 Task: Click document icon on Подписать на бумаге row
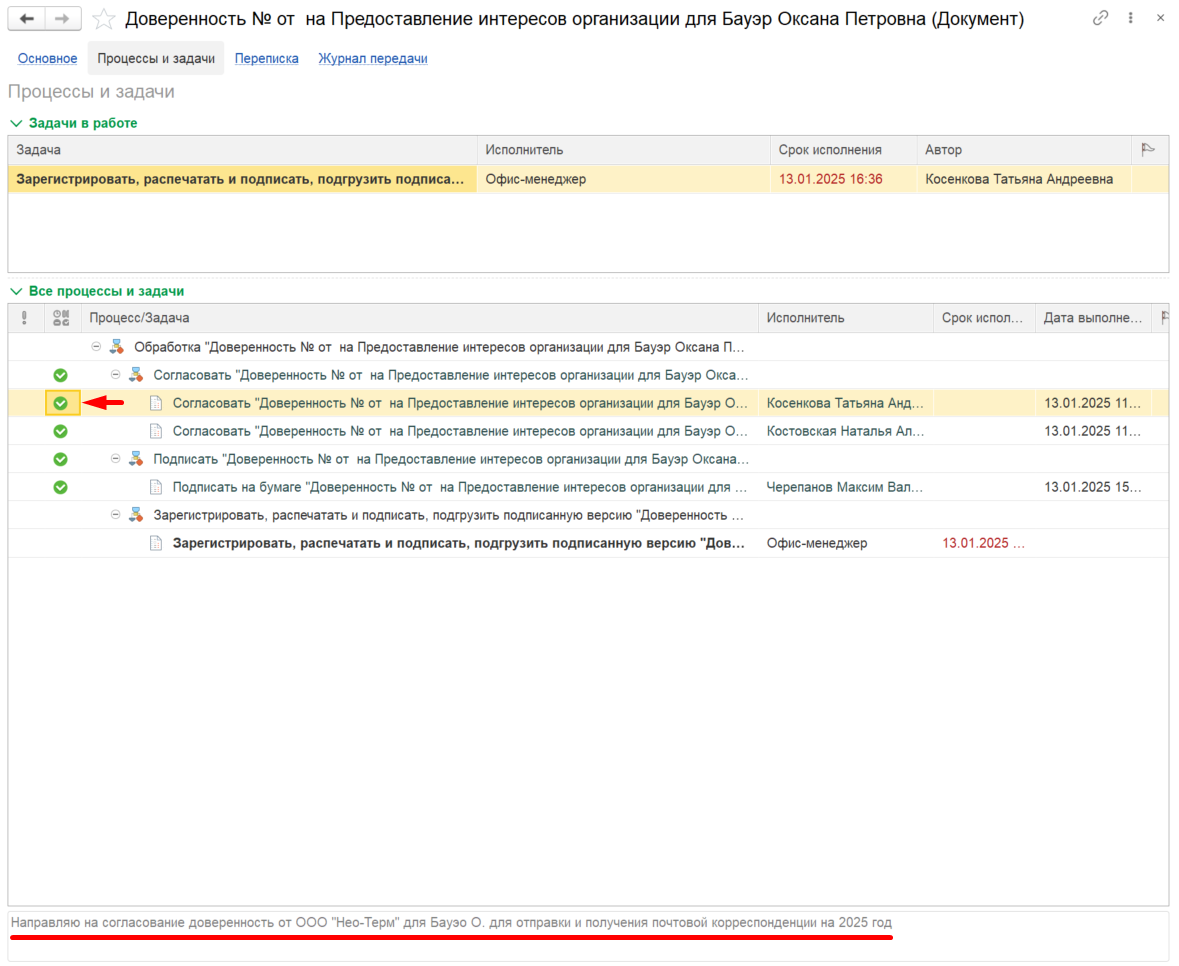(156, 488)
